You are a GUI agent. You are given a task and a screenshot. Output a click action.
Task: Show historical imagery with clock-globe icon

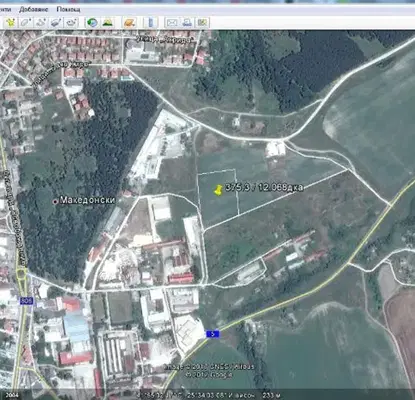pos(92,23)
